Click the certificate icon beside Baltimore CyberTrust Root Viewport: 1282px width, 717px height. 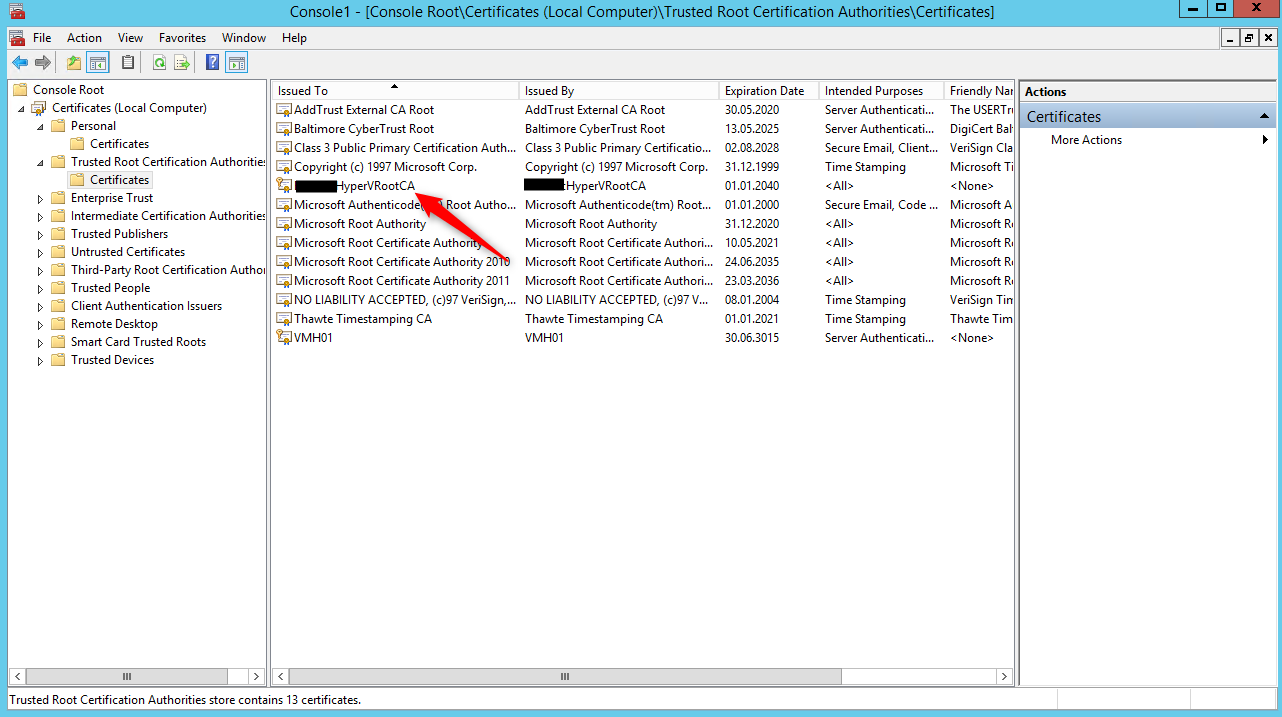pyautogui.click(x=284, y=129)
